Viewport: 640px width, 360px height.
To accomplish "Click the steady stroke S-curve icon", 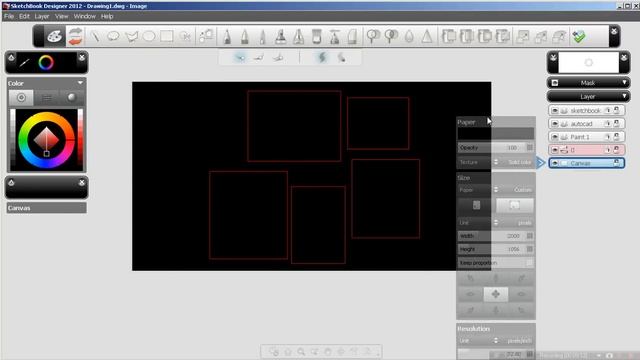I will tap(322, 58).
